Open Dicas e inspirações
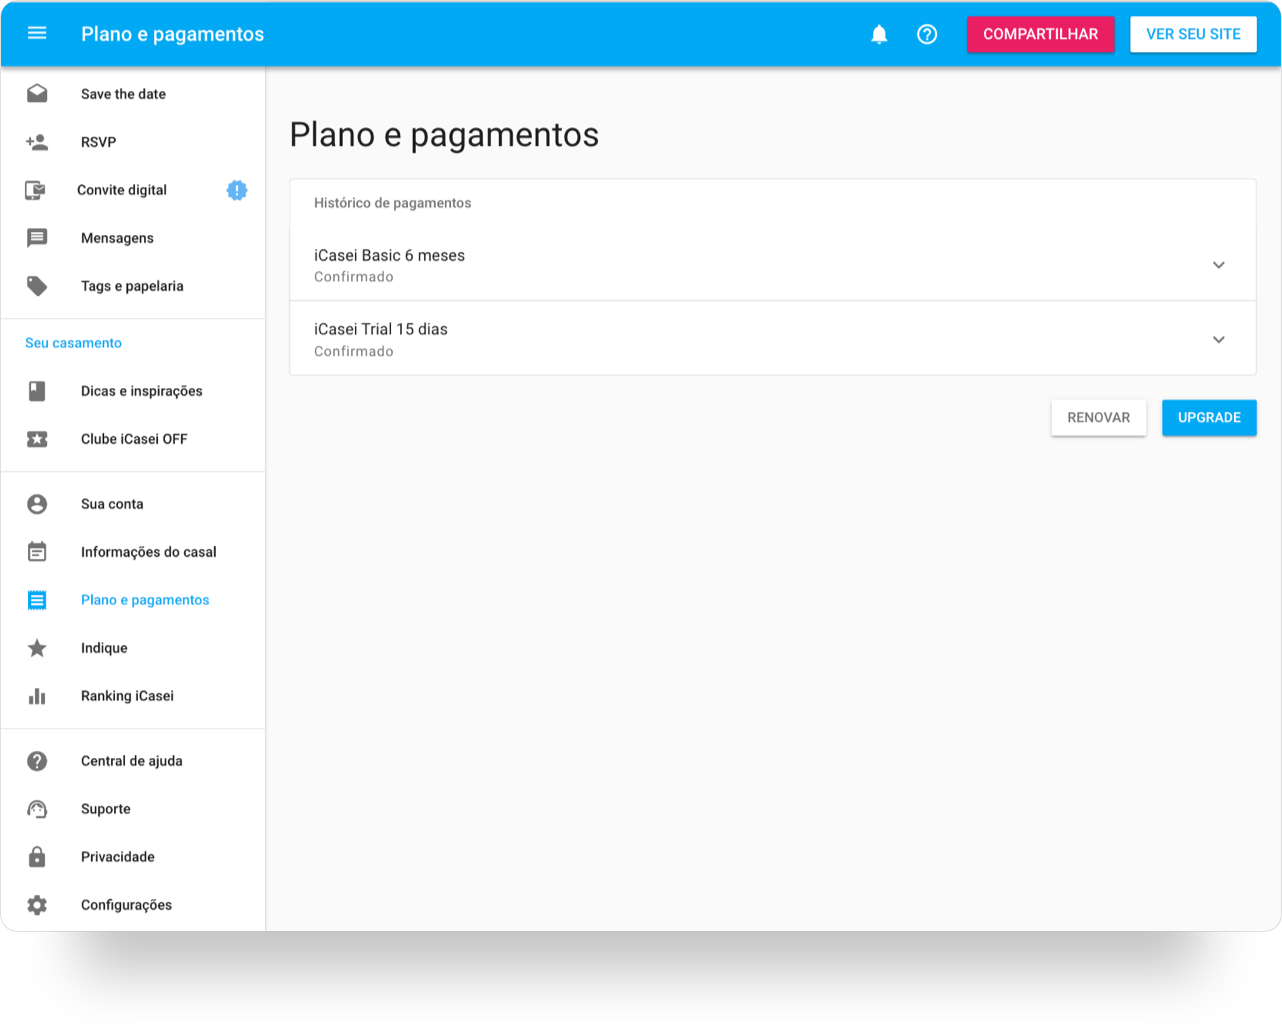The image size is (1282, 1032). [x=133, y=391]
